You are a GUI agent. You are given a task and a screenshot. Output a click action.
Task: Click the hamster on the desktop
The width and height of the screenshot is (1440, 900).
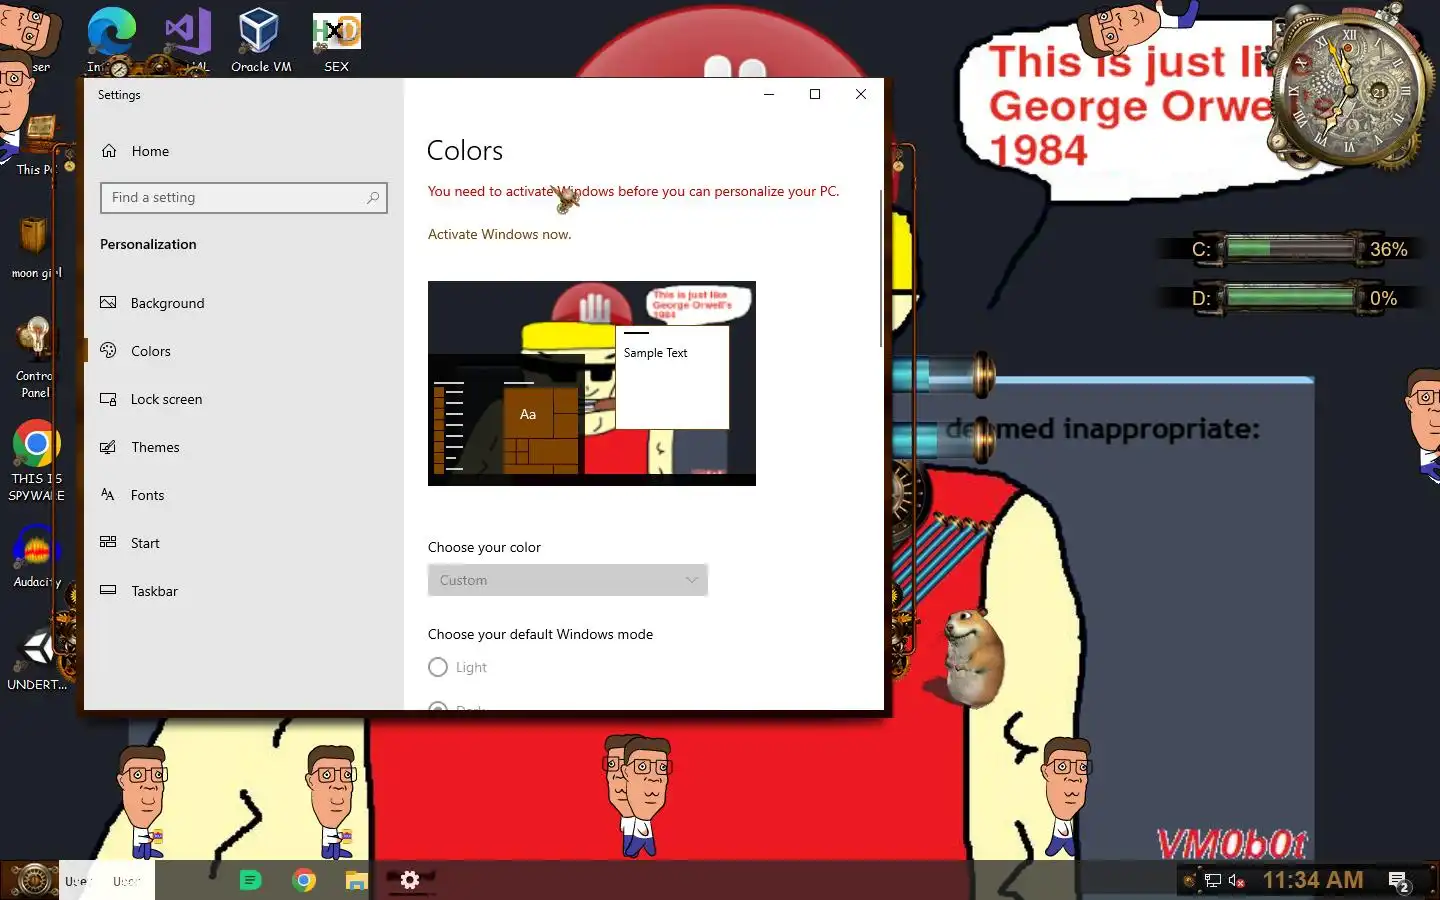pyautogui.click(x=973, y=657)
